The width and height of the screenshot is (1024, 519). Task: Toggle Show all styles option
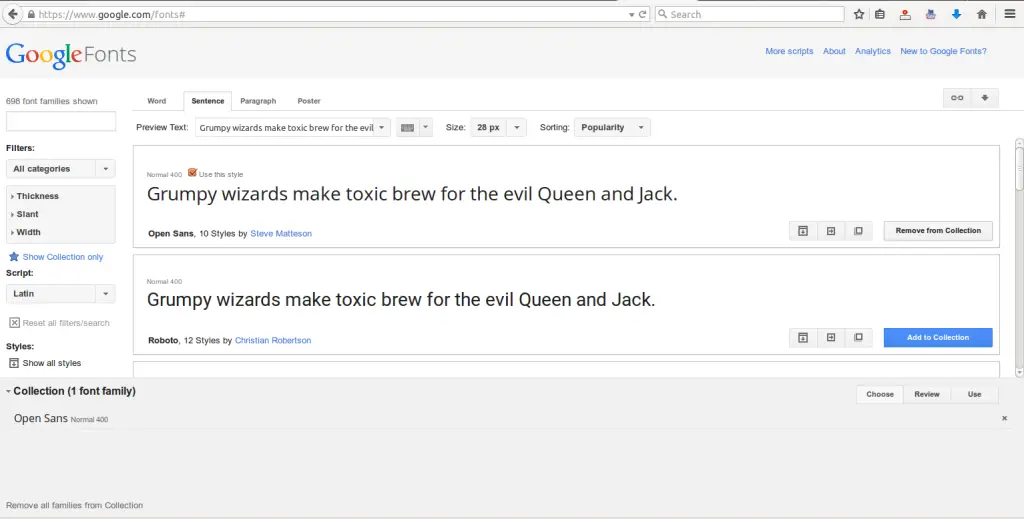44,363
